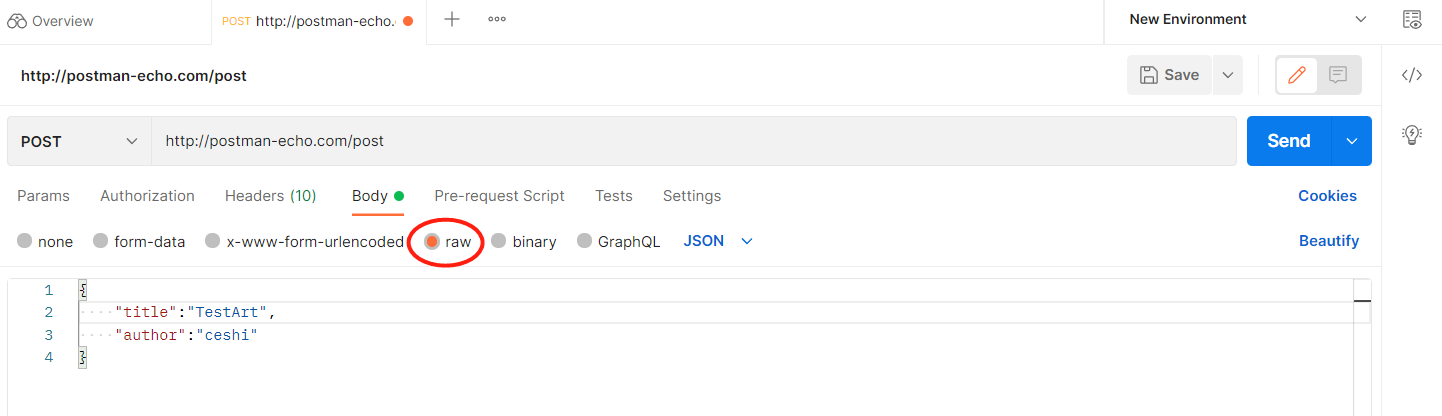Click the blue Send button
The height and width of the screenshot is (416, 1442).
click(1289, 141)
